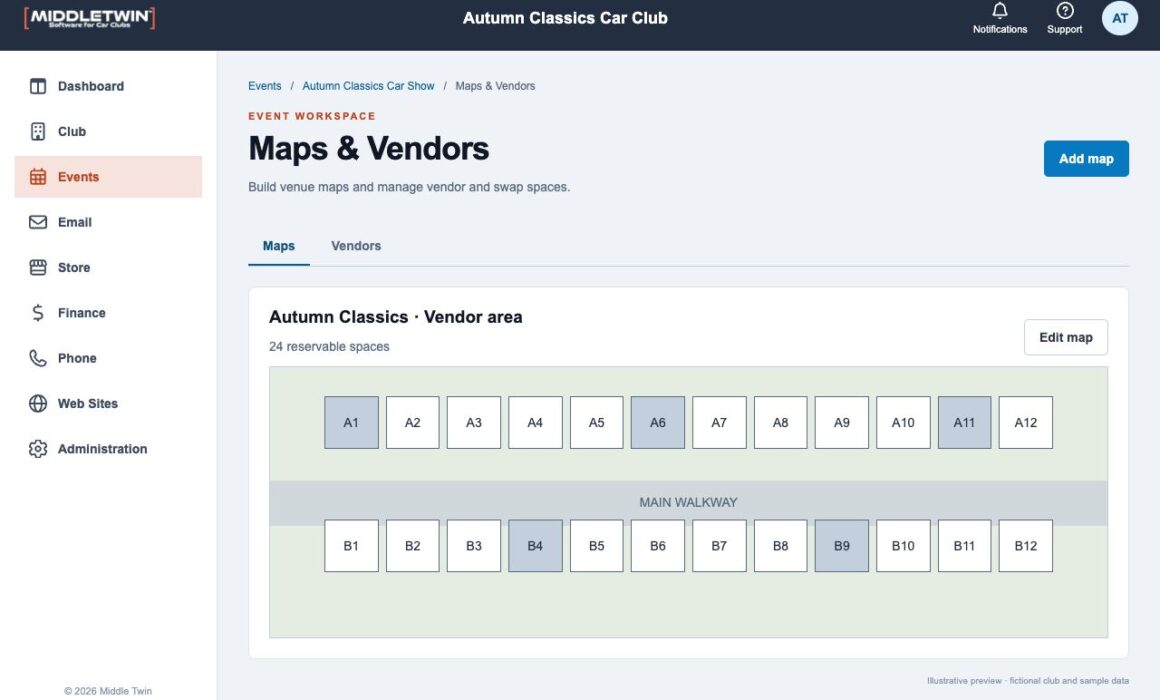The image size is (1160, 700).
Task: Select vendor space A9
Action: (x=842, y=423)
